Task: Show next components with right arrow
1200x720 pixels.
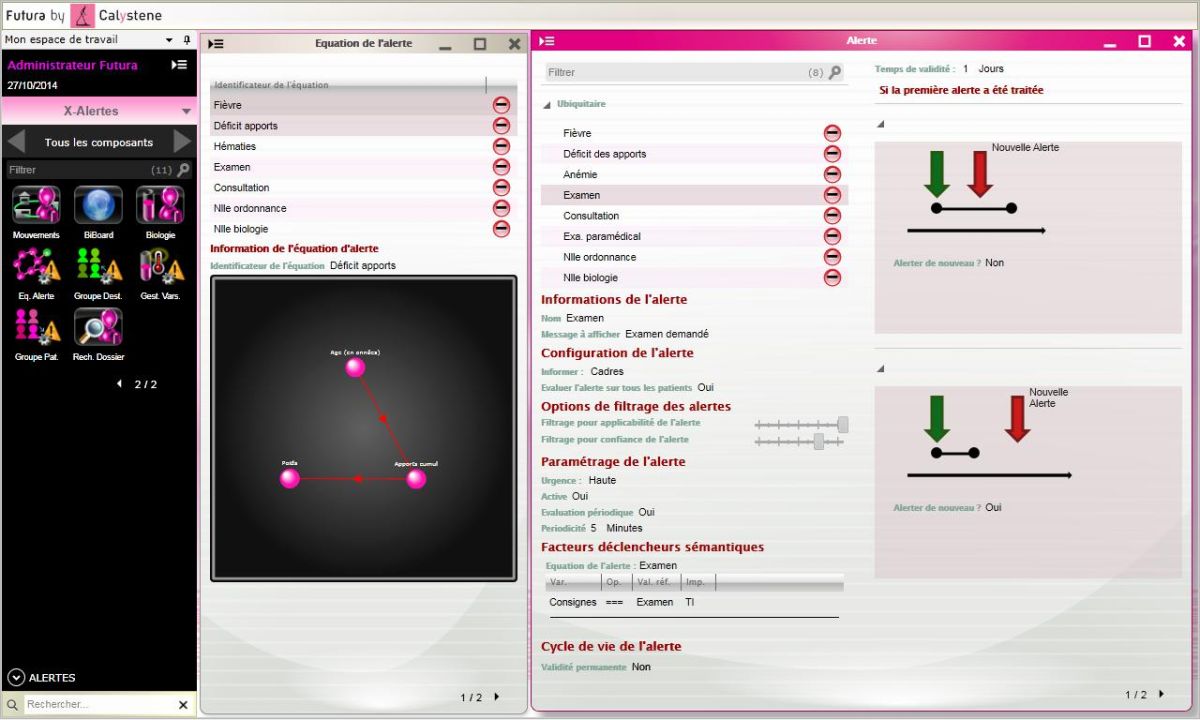Action: 182,142
